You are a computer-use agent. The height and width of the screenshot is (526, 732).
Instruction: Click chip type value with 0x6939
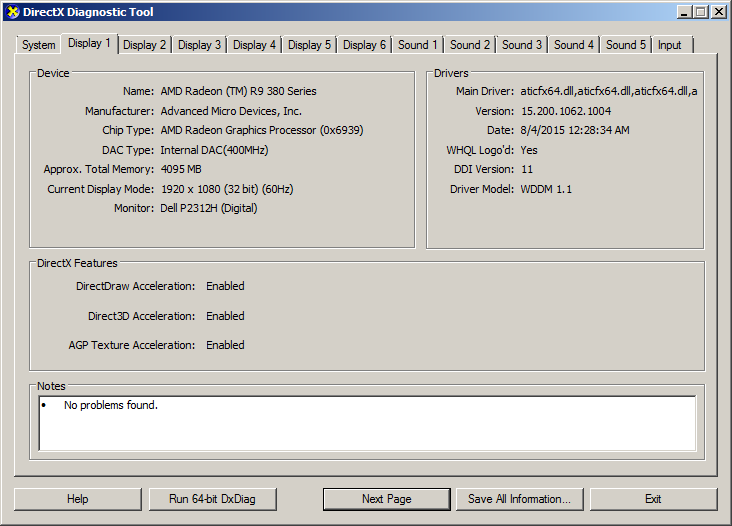click(x=262, y=130)
